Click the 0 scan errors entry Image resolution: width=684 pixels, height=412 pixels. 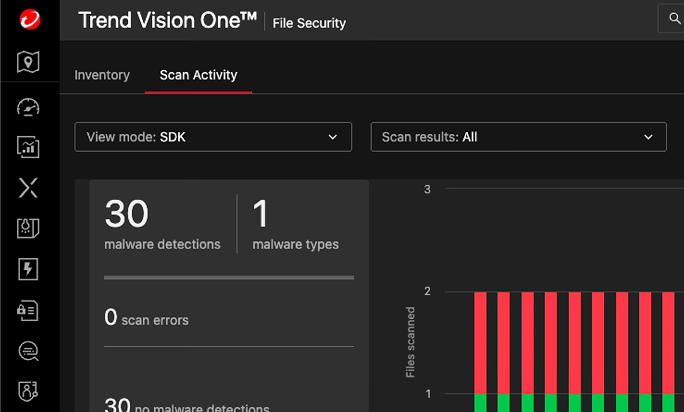pos(146,319)
